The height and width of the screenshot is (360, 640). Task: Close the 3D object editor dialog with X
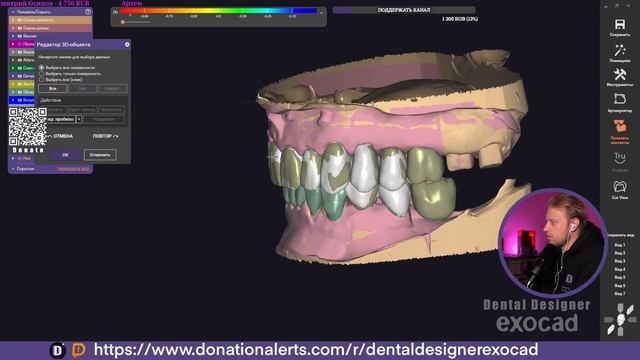(127, 44)
